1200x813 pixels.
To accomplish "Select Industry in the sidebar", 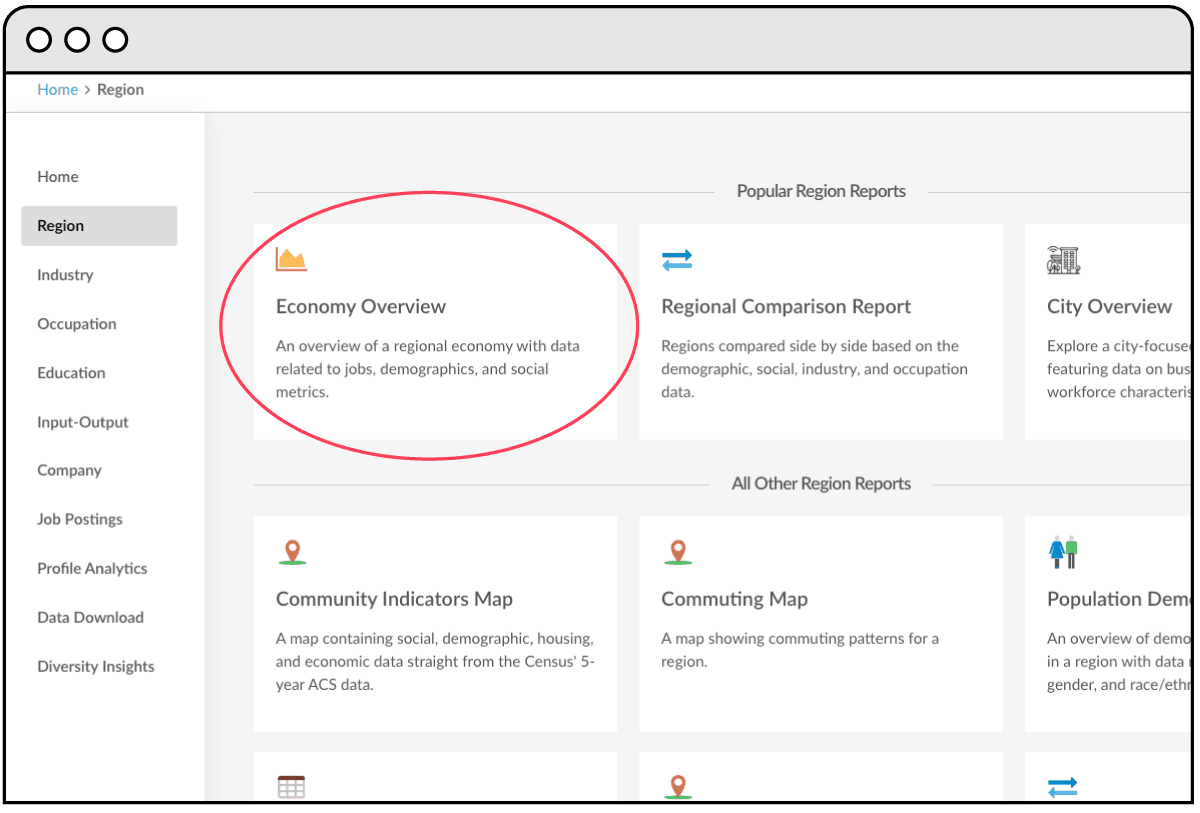I will coord(65,275).
